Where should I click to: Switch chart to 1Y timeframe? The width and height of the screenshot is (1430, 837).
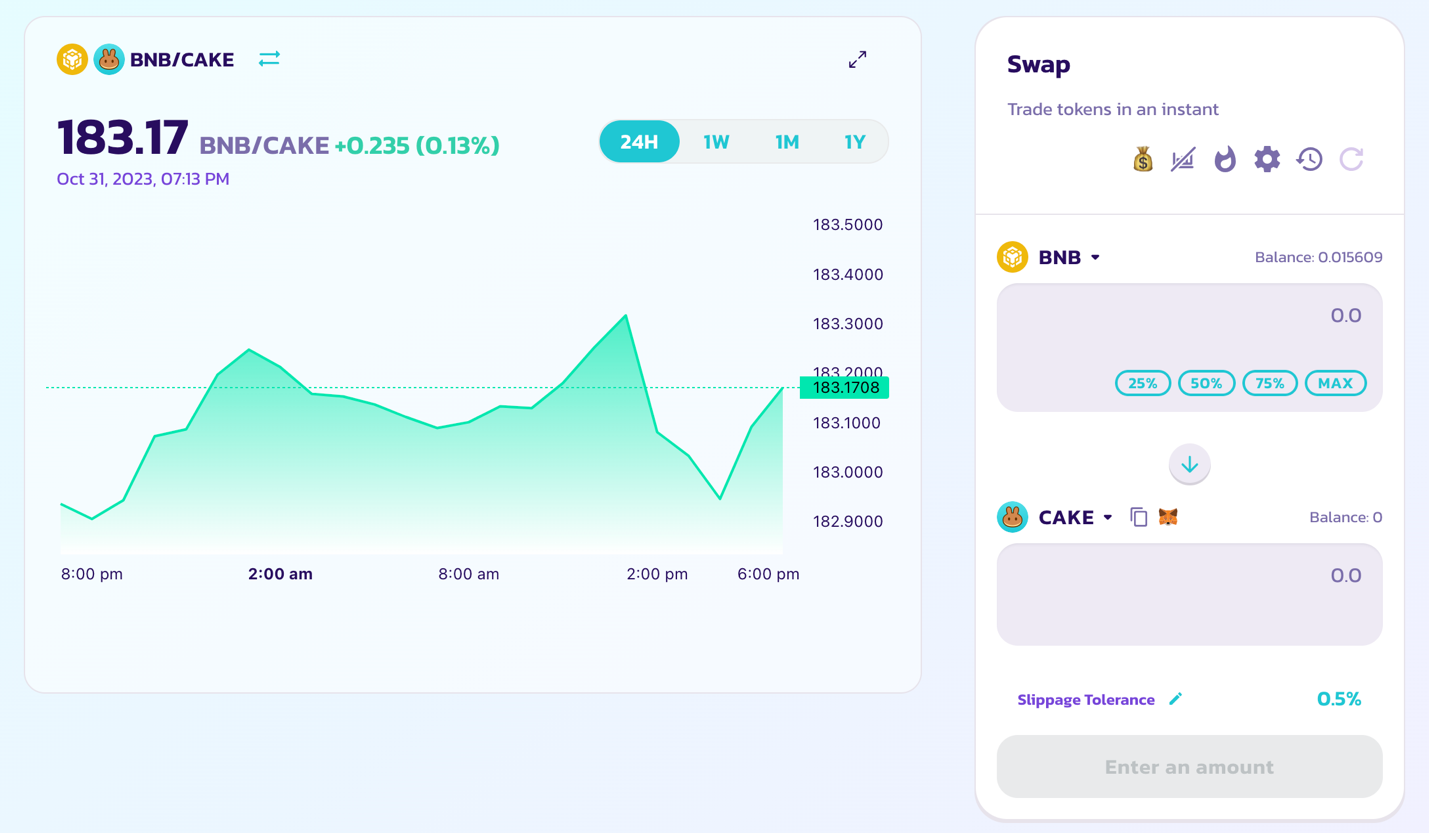click(x=855, y=142)
